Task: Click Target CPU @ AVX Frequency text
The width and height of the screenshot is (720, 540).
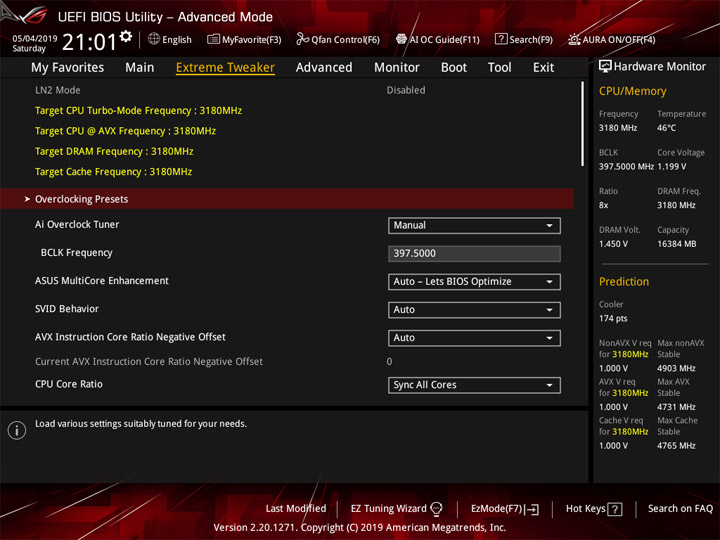Action: point(125,131)
